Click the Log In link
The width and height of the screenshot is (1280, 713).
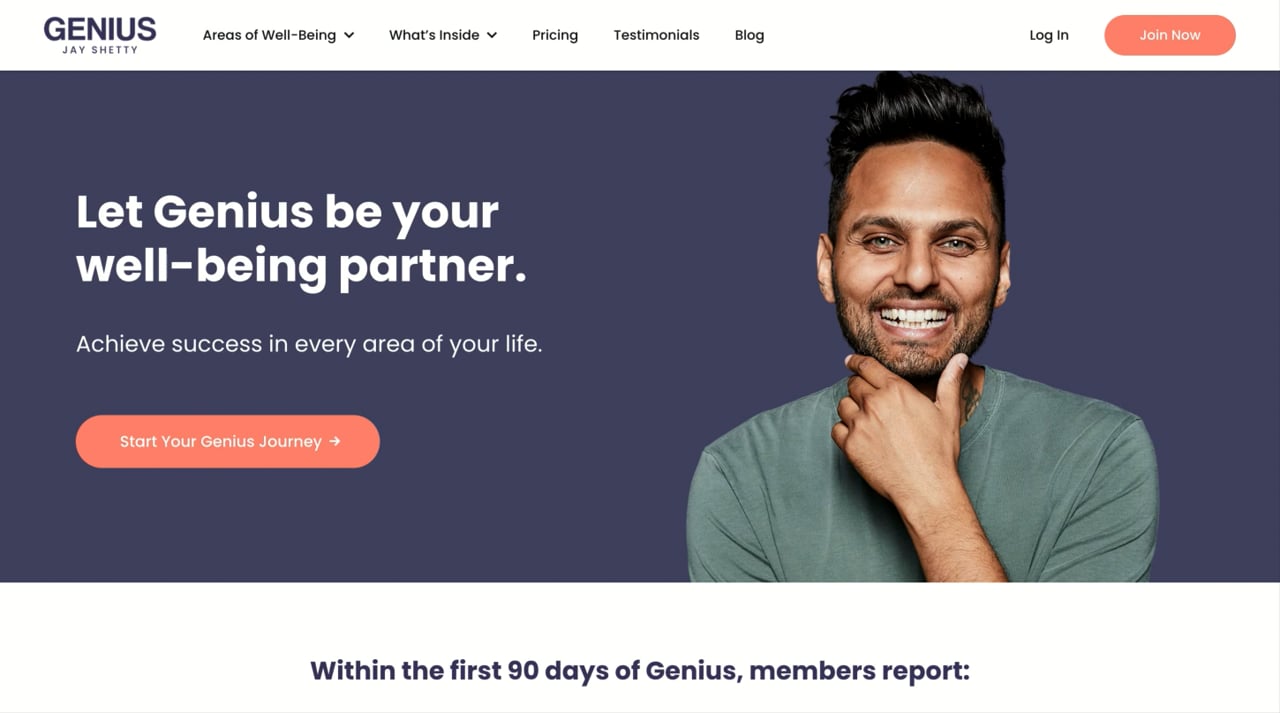click(1049, 35)
